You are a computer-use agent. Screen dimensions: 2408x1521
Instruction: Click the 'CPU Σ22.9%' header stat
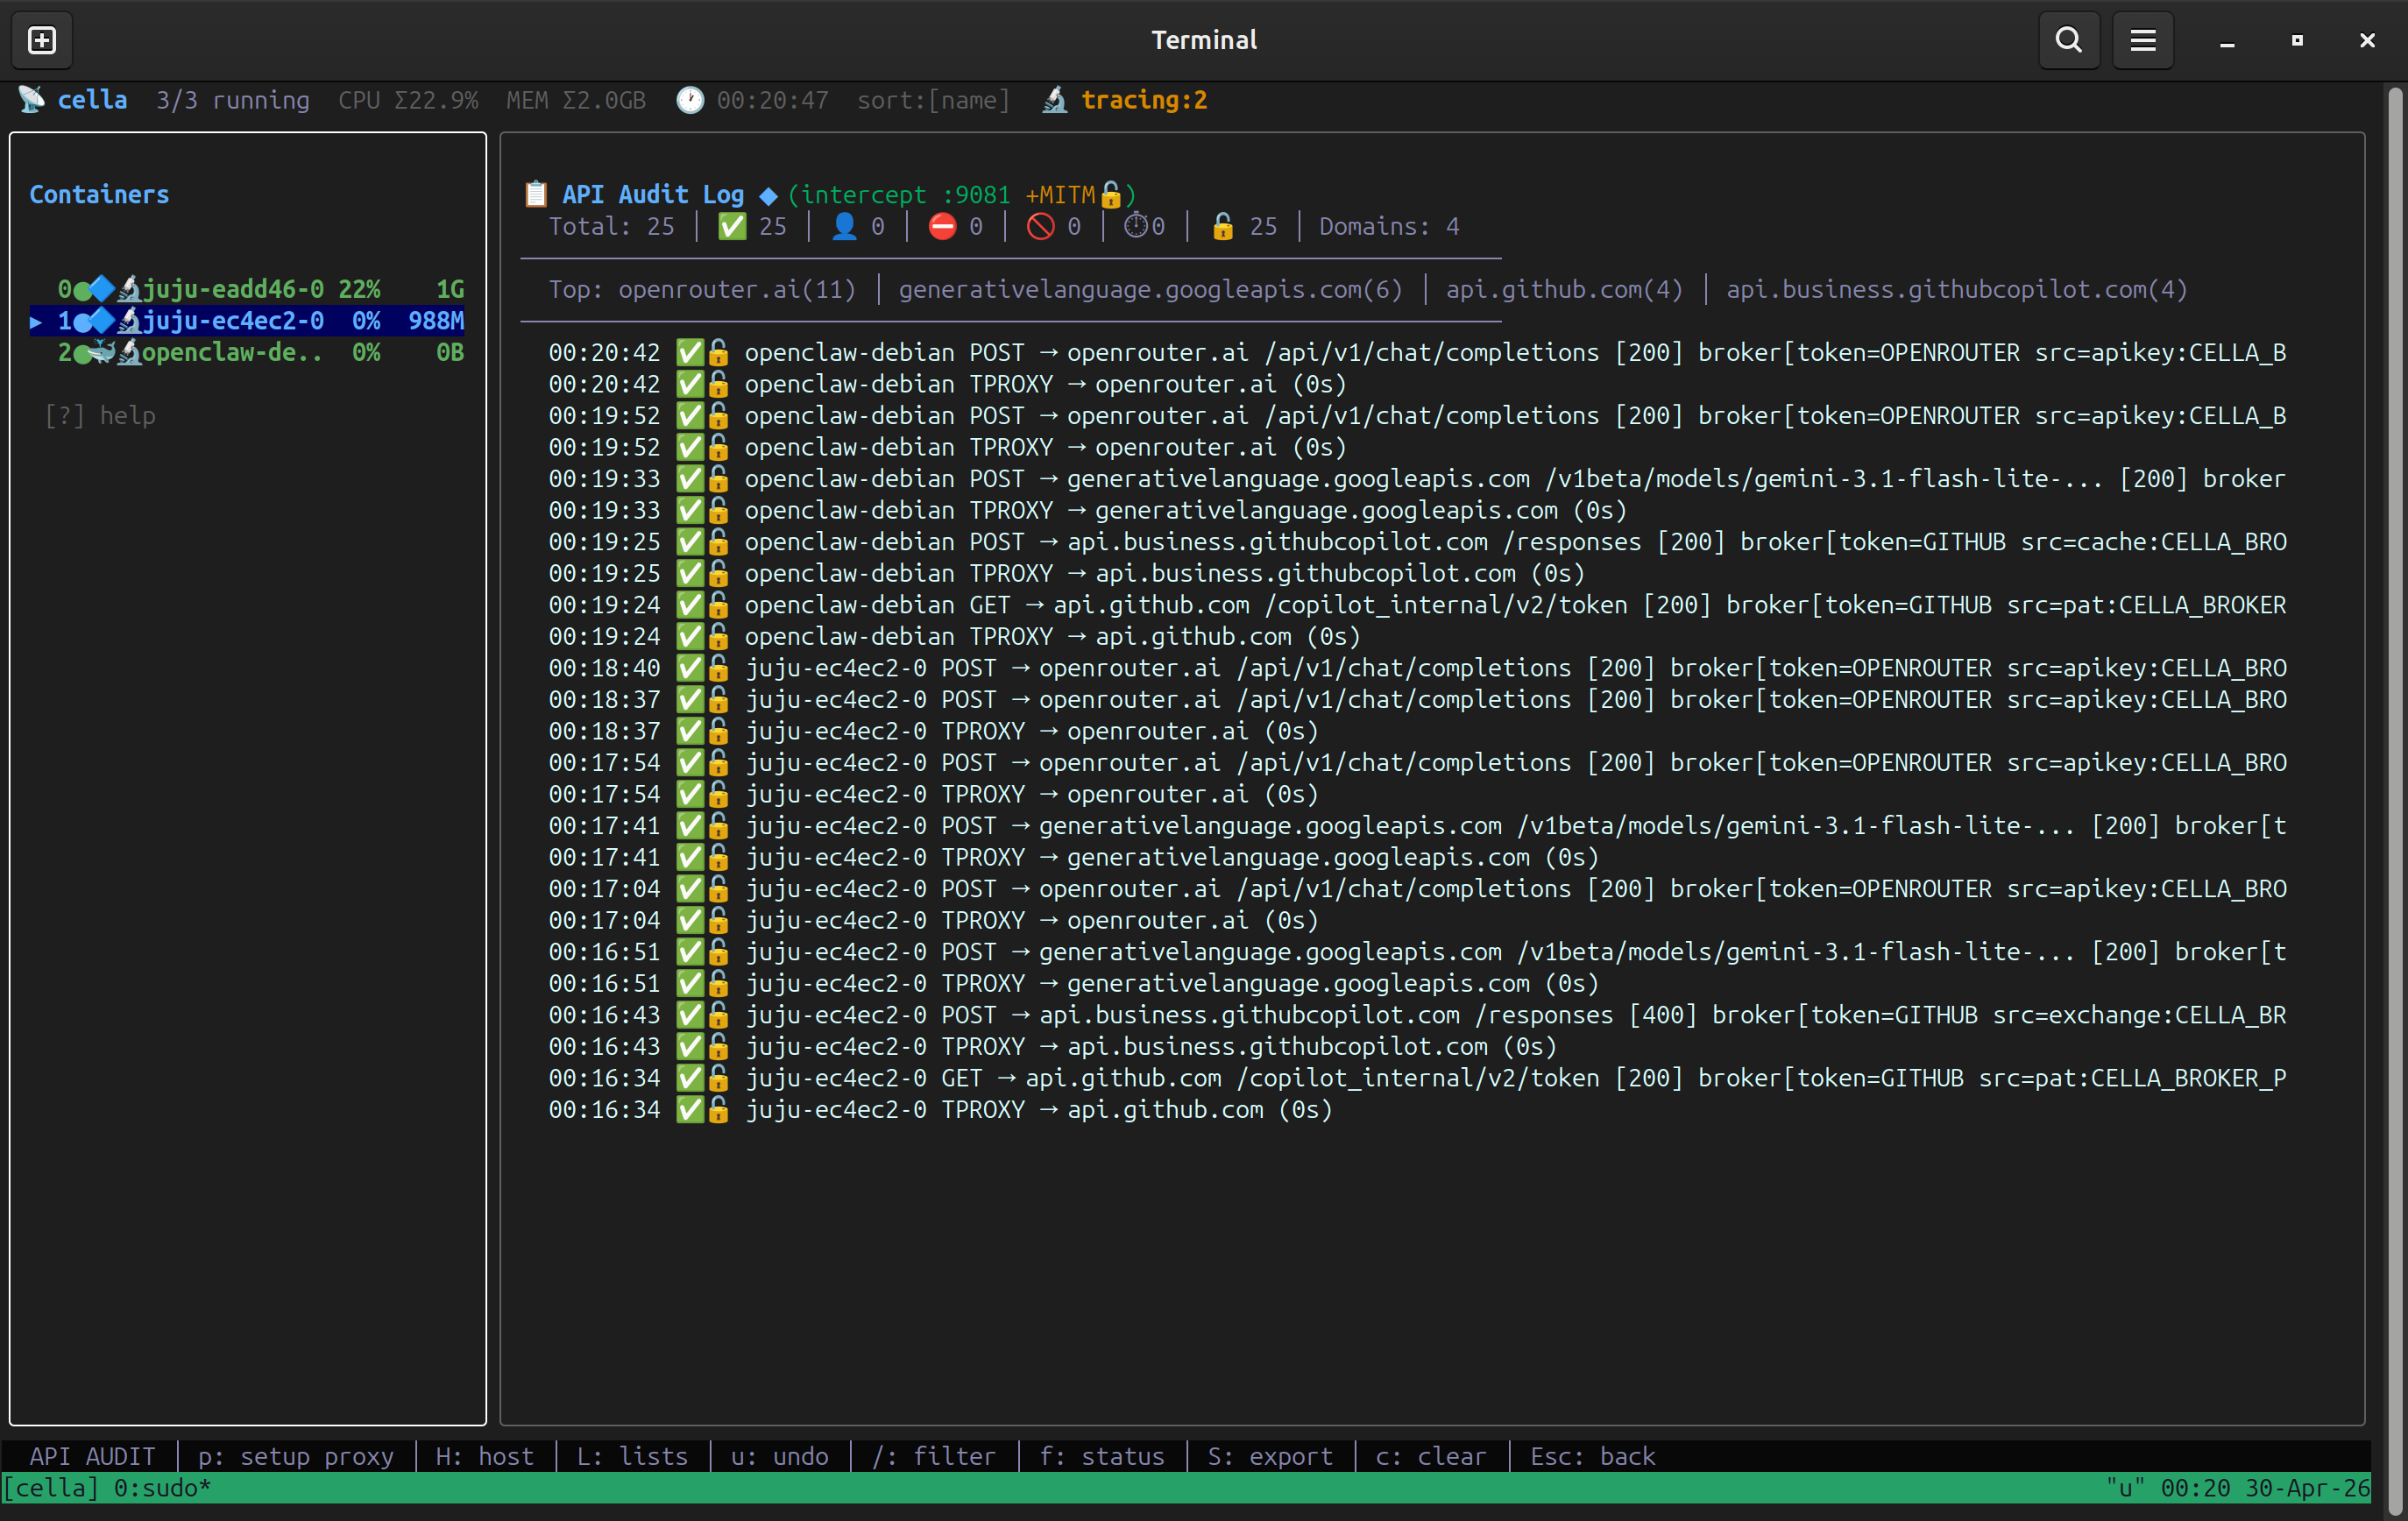(x=408, y=100)
